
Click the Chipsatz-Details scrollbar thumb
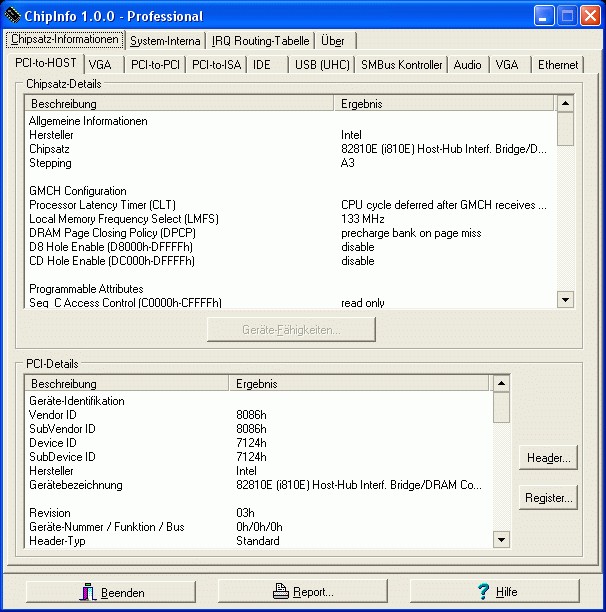(x=565, y=129)
